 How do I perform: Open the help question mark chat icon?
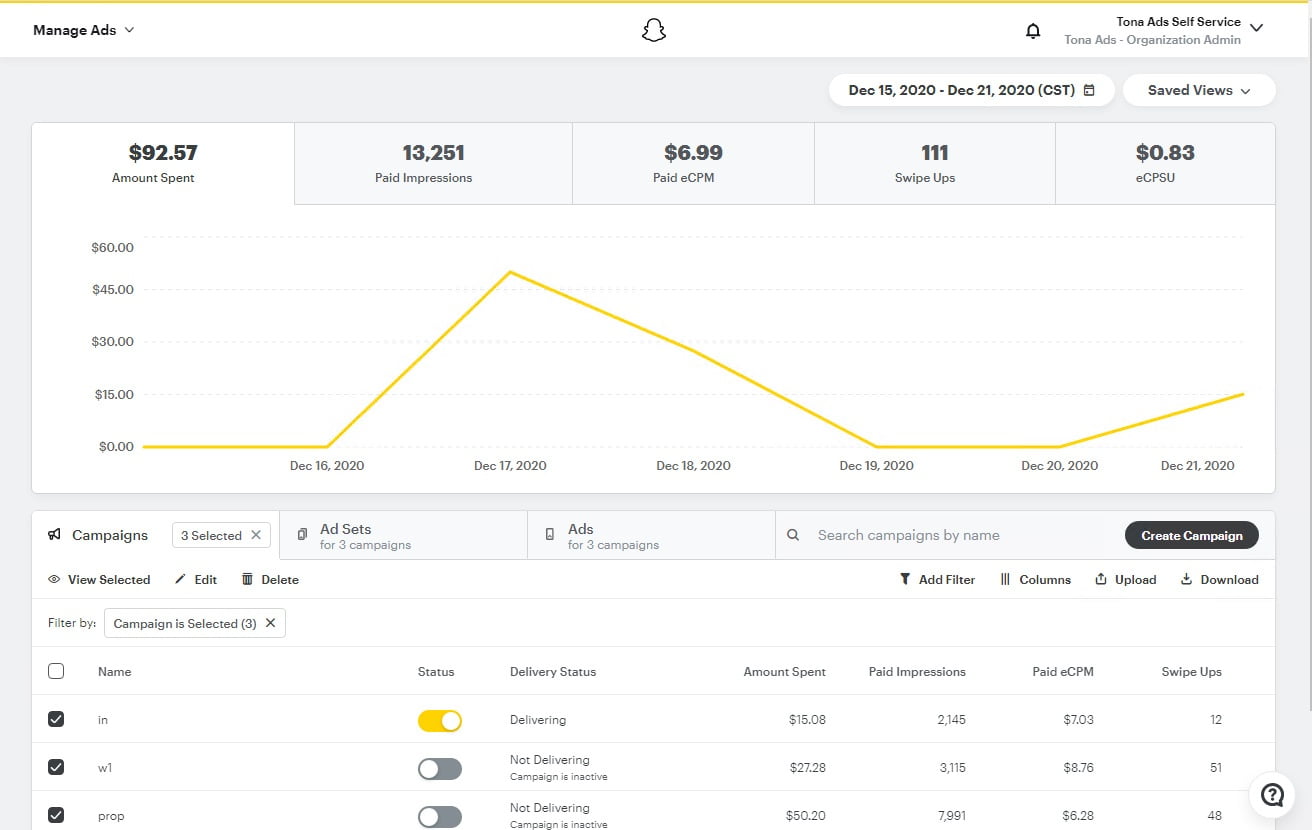click(x=1271, y=795)
